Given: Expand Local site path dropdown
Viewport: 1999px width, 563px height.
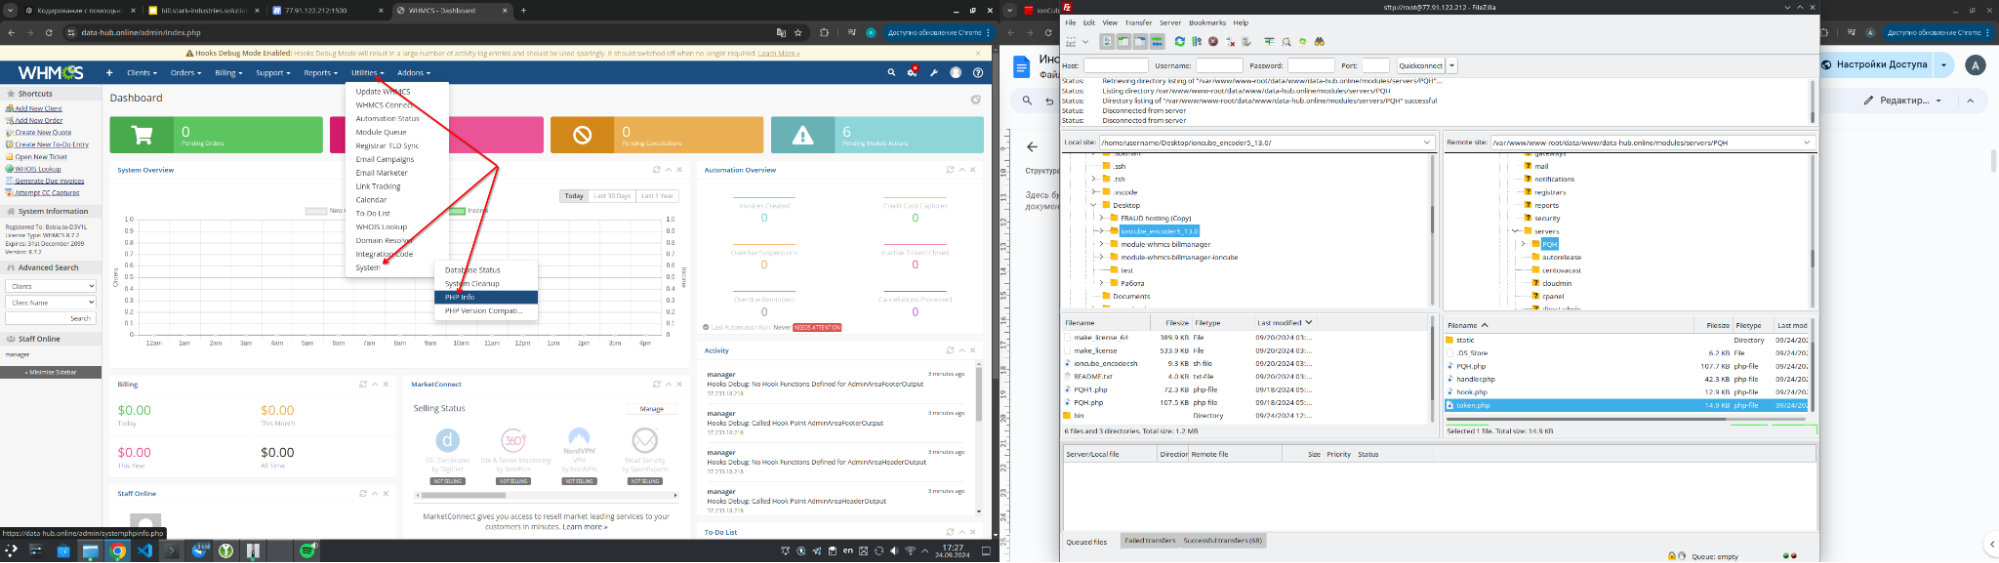Looking at the screenshot, I should point(1427,142).
